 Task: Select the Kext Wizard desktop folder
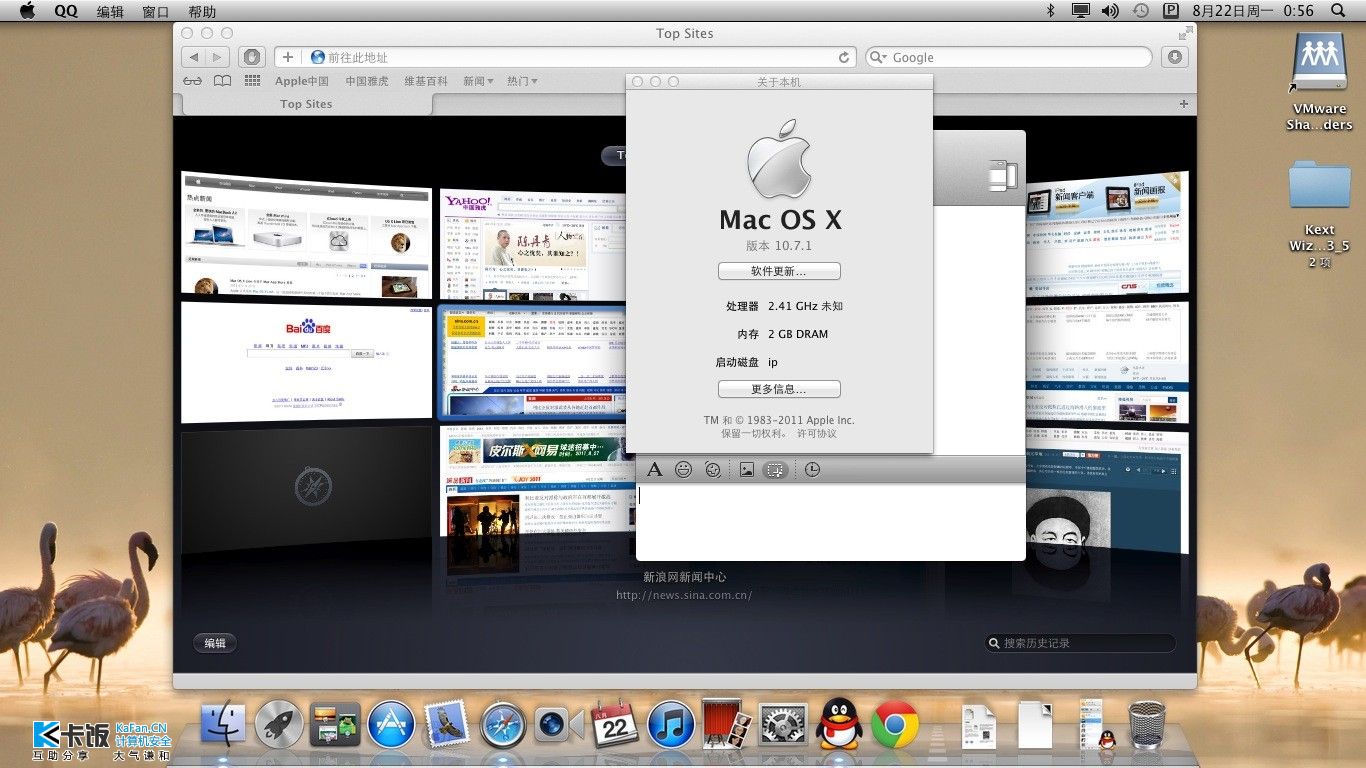tap(1319, 213)
